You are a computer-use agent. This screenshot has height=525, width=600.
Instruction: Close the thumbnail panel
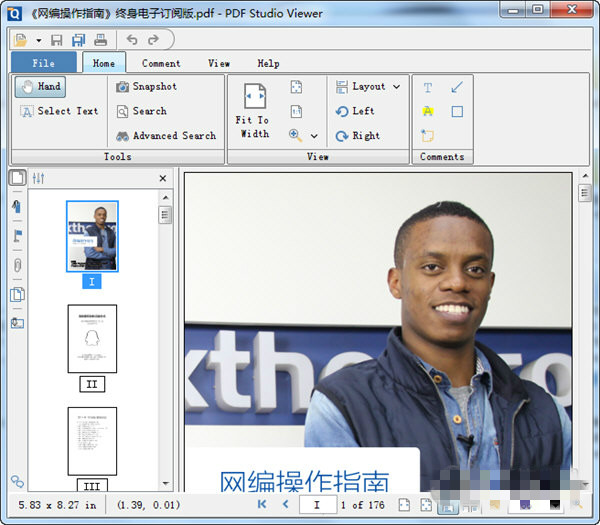pos(163,178)
